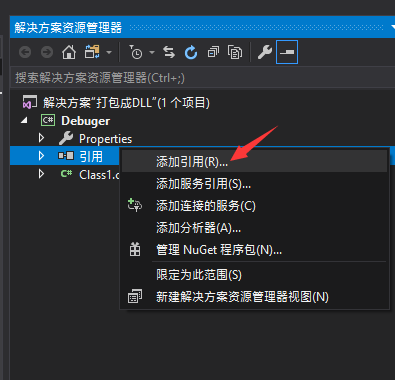395x380 pixels.
Task: Click the C# file icon beside Class1.cs
Action: tap(66, 173)
